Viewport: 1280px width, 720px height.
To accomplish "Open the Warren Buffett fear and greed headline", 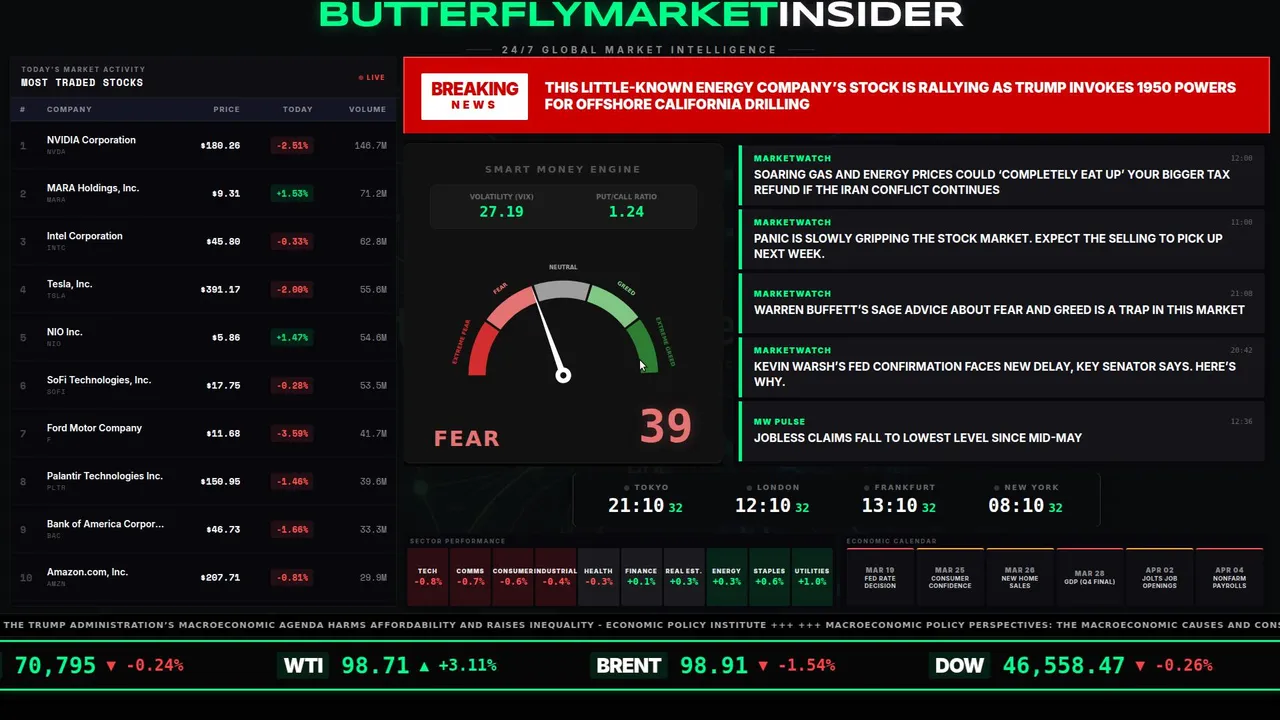I will click(x=1001, y=303).
